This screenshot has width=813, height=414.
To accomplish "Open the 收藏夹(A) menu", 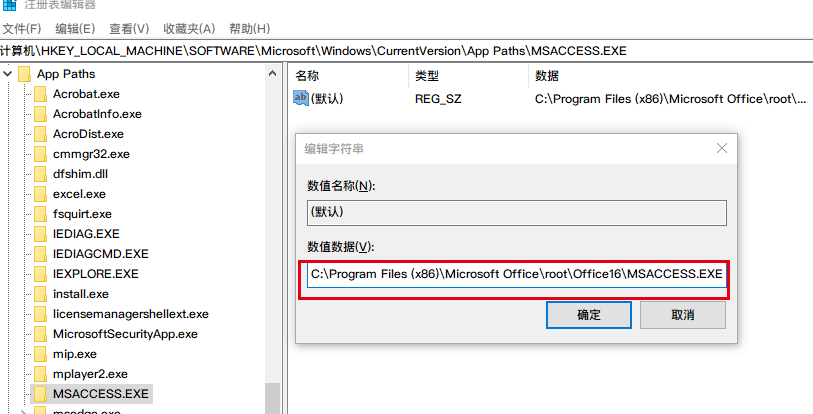I will pyautogui.click(x=189, y=28).
